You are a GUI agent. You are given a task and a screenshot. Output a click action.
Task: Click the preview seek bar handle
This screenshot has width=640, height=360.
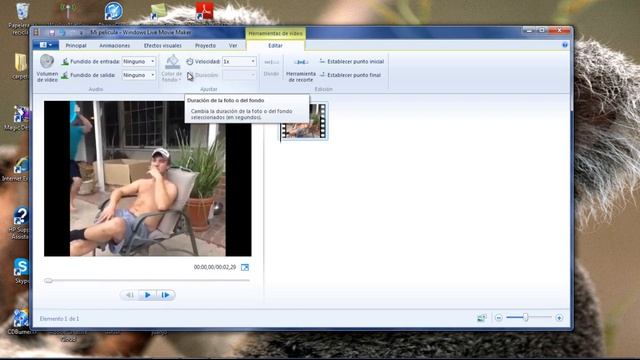(49, 280)
